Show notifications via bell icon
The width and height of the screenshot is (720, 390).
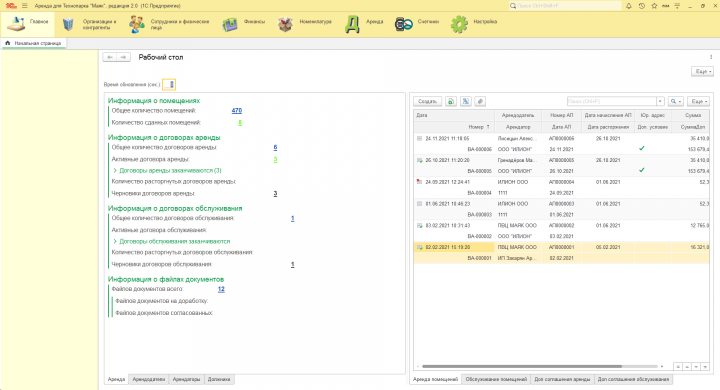[629, 6]
